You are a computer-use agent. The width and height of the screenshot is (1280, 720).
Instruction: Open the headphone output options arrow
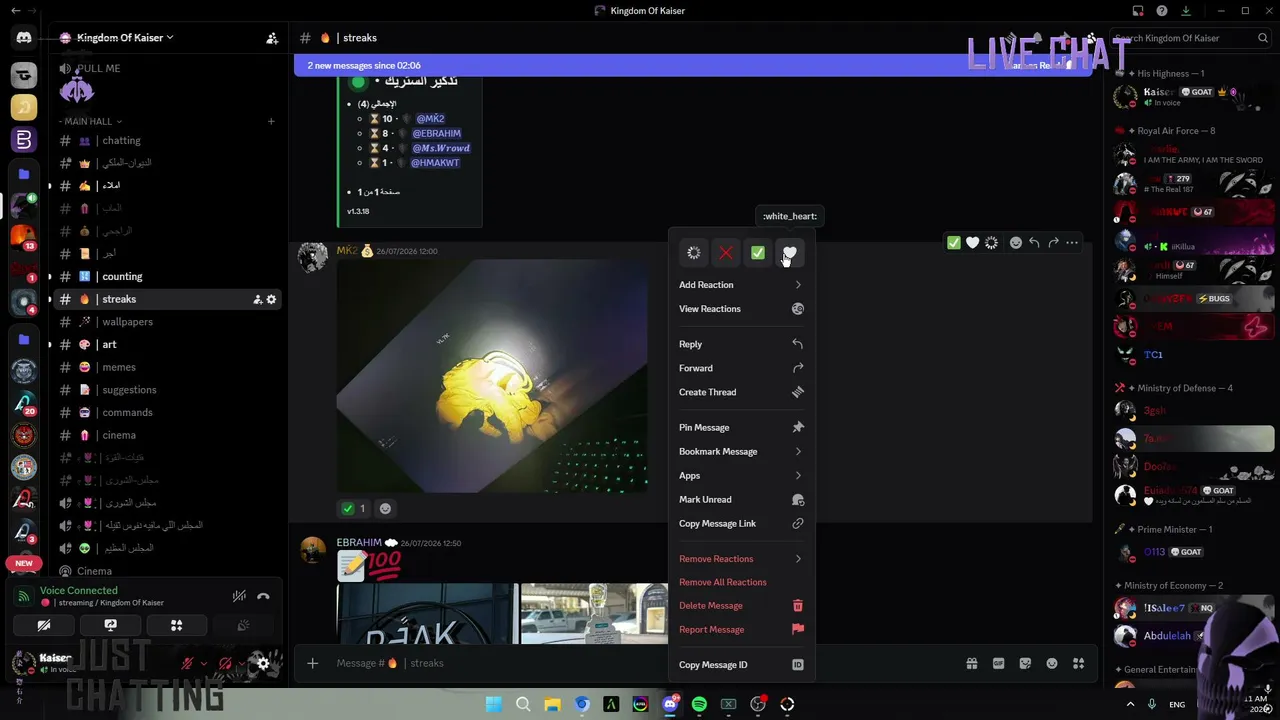click(242, 663)
